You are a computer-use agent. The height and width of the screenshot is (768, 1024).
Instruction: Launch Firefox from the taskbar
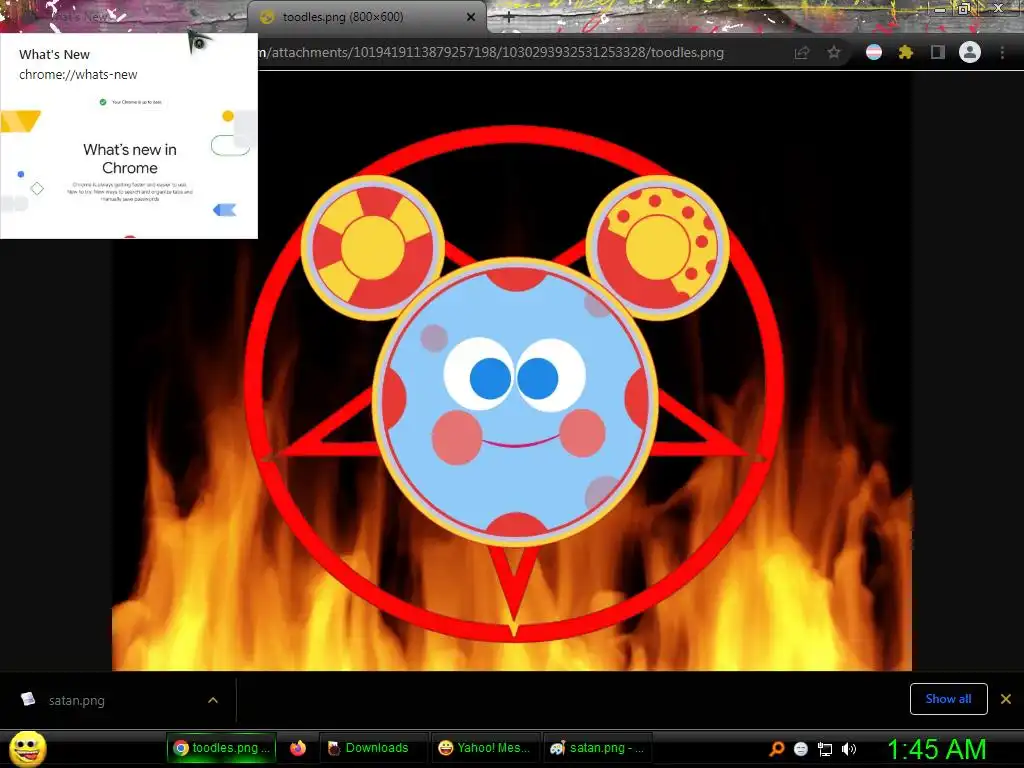coord(298,748)
